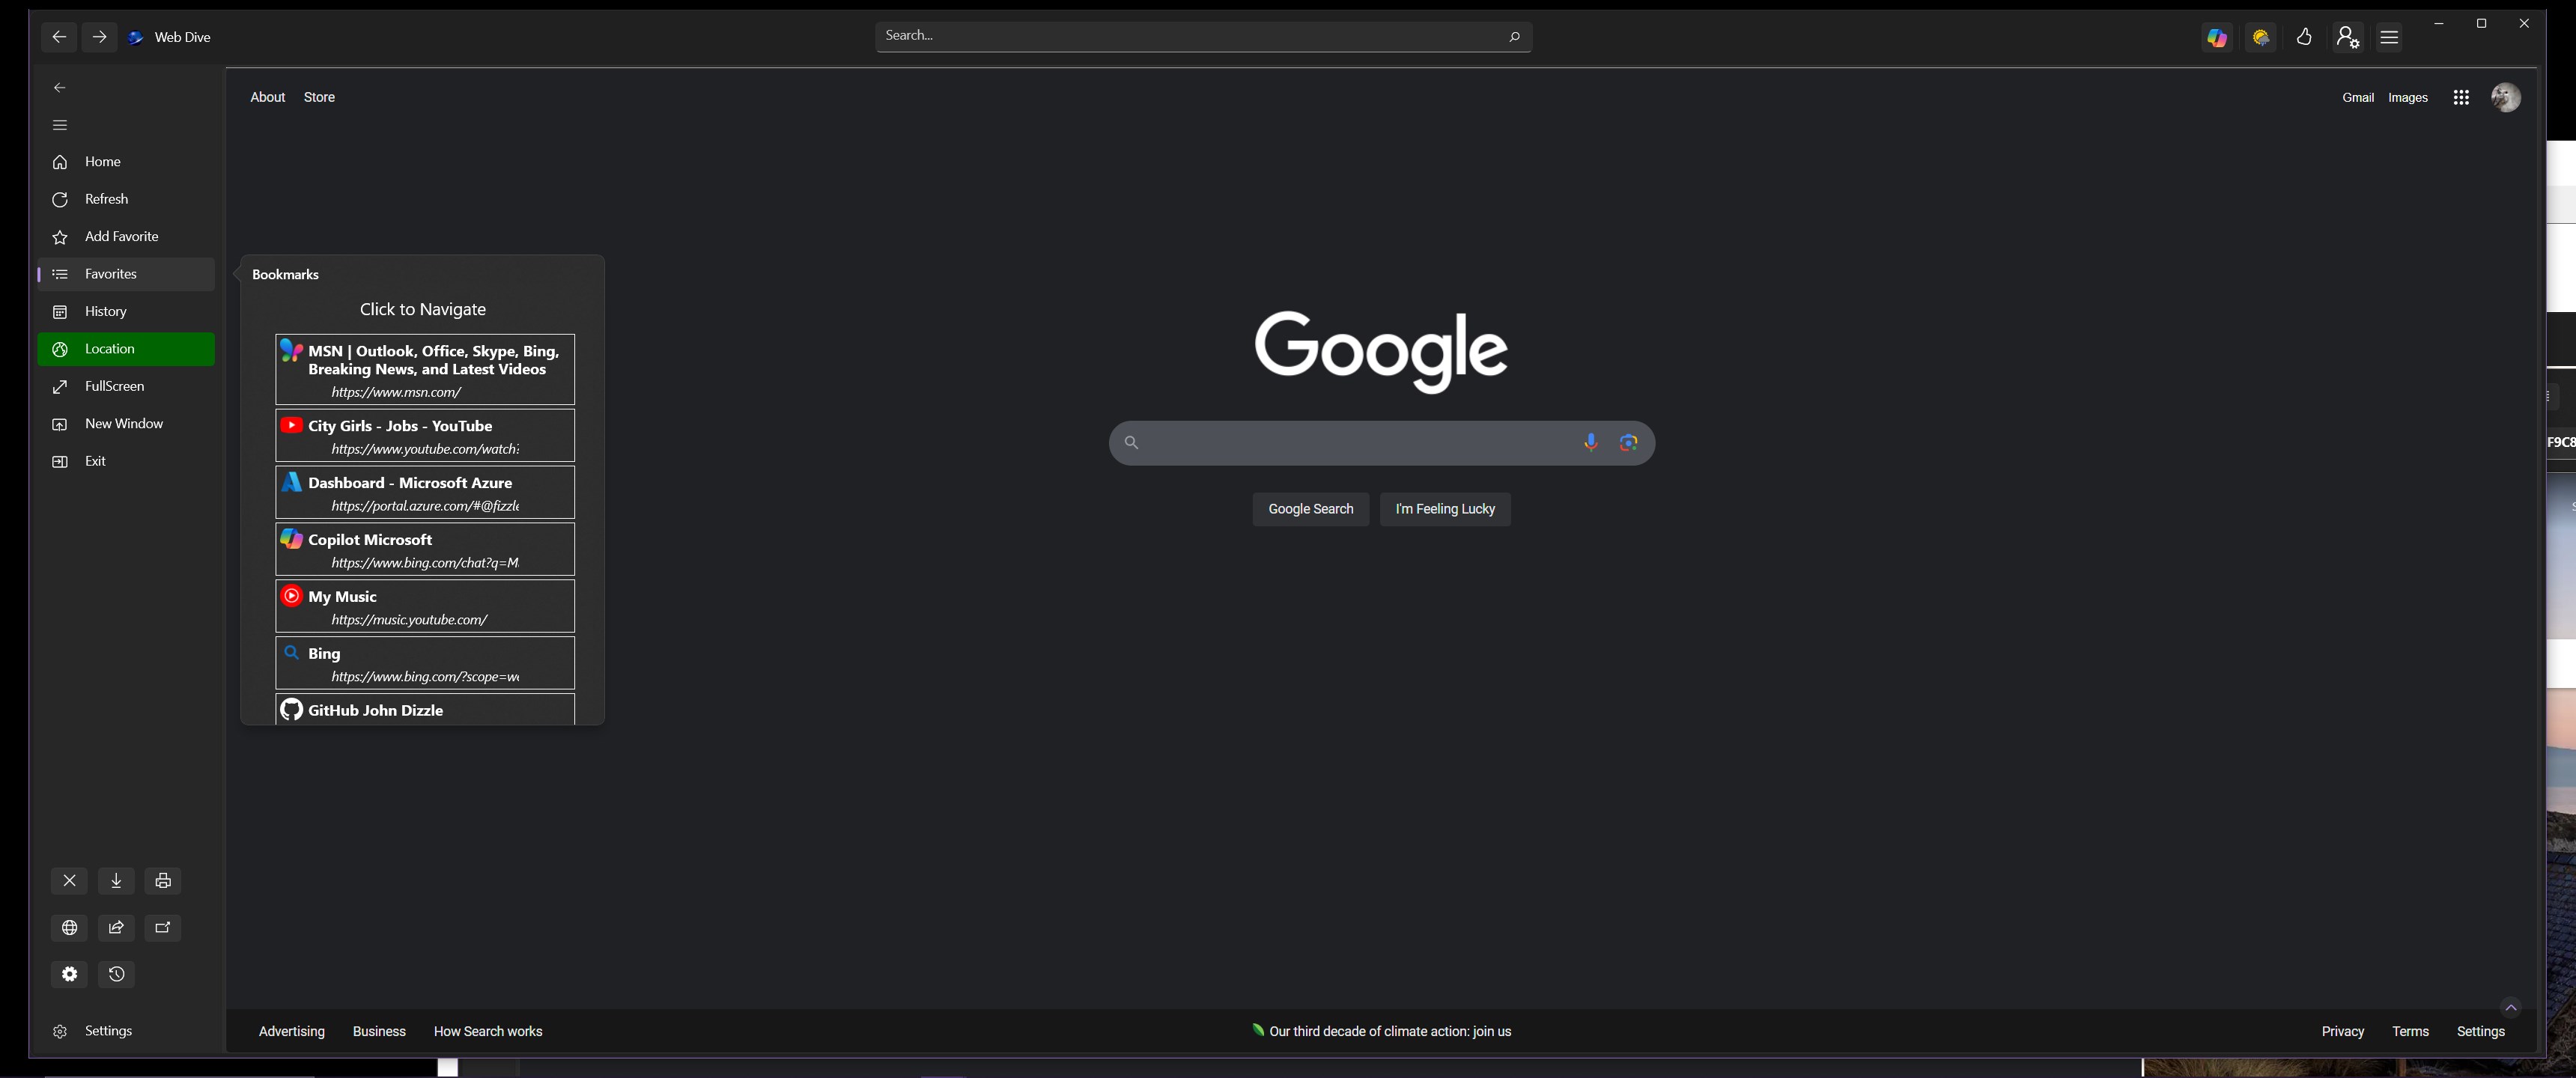
Task: Click the share arrow icon in sidebar
Action: tap(116, 928)
